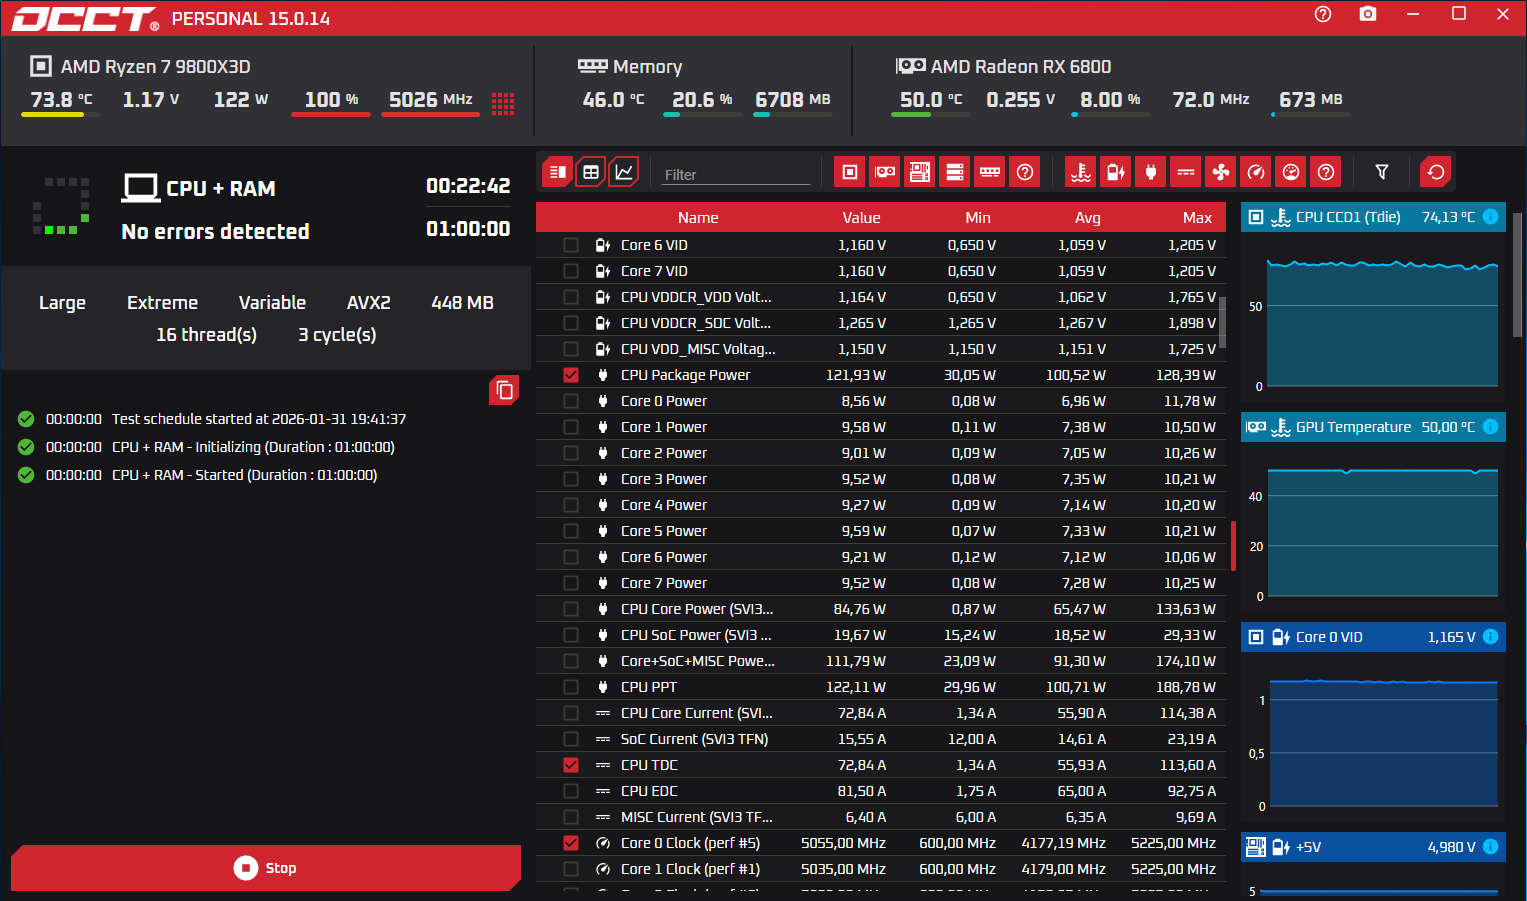1527x901 pixels.
Task: Click the '00:22:42' elapsed time
Action: [x=468, y=186]
